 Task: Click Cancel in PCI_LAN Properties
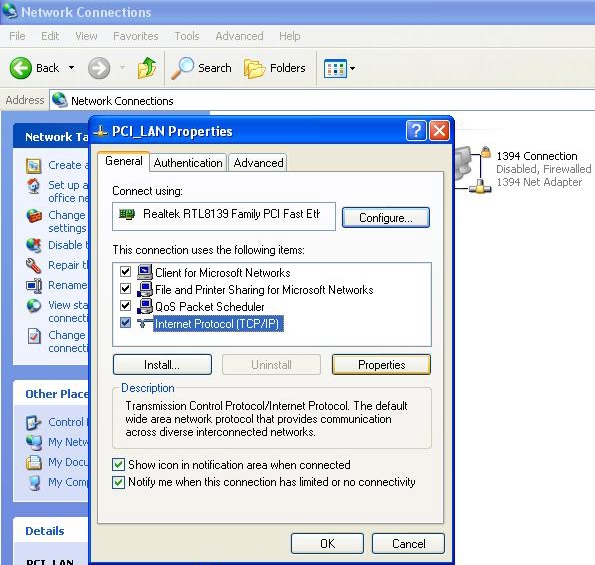click(408, 543)
